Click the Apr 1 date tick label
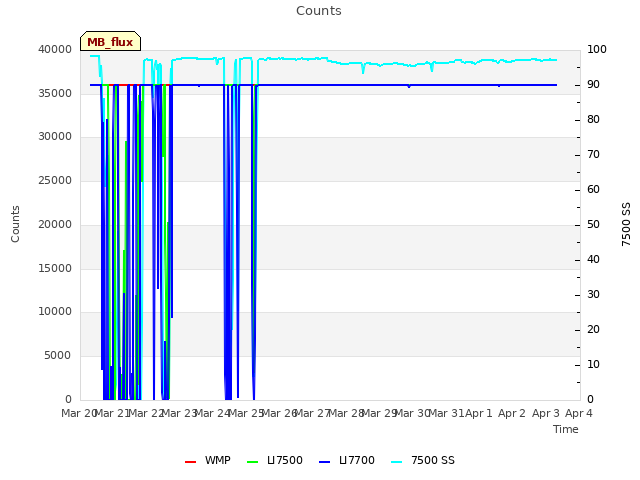The image size is (640, 480). (x=479, y=413)
